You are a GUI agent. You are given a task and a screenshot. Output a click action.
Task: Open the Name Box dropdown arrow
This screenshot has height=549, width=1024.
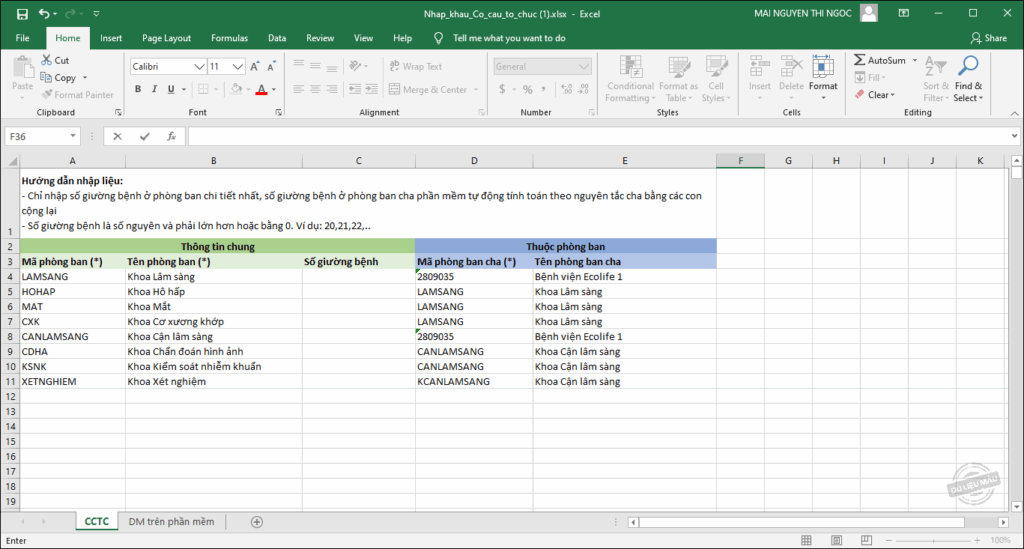pyautogui.click(x=73, y=136)
